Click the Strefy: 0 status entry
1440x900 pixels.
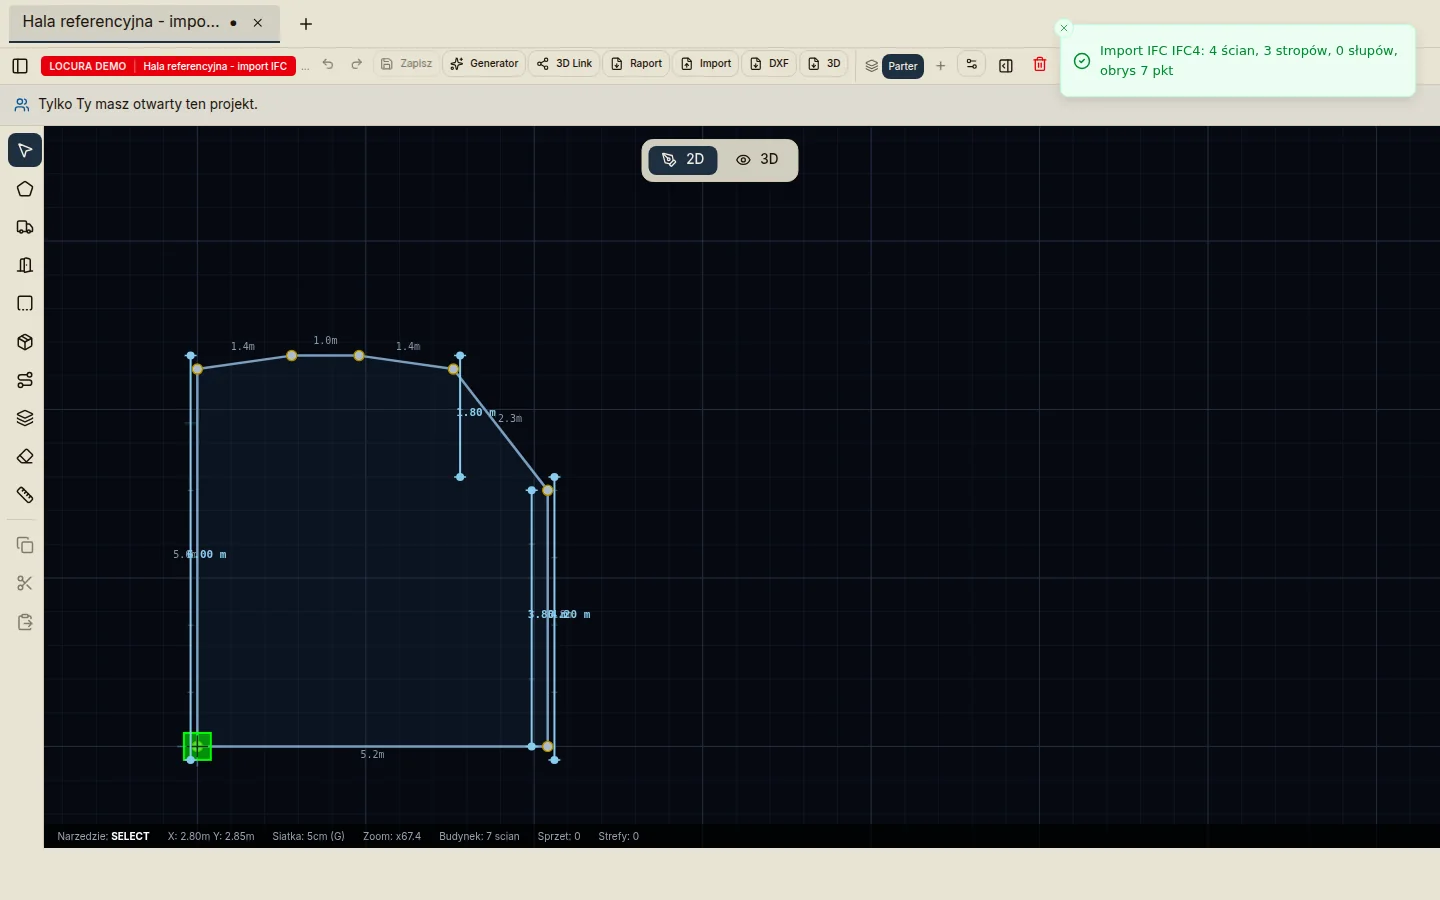click(618, 836)
